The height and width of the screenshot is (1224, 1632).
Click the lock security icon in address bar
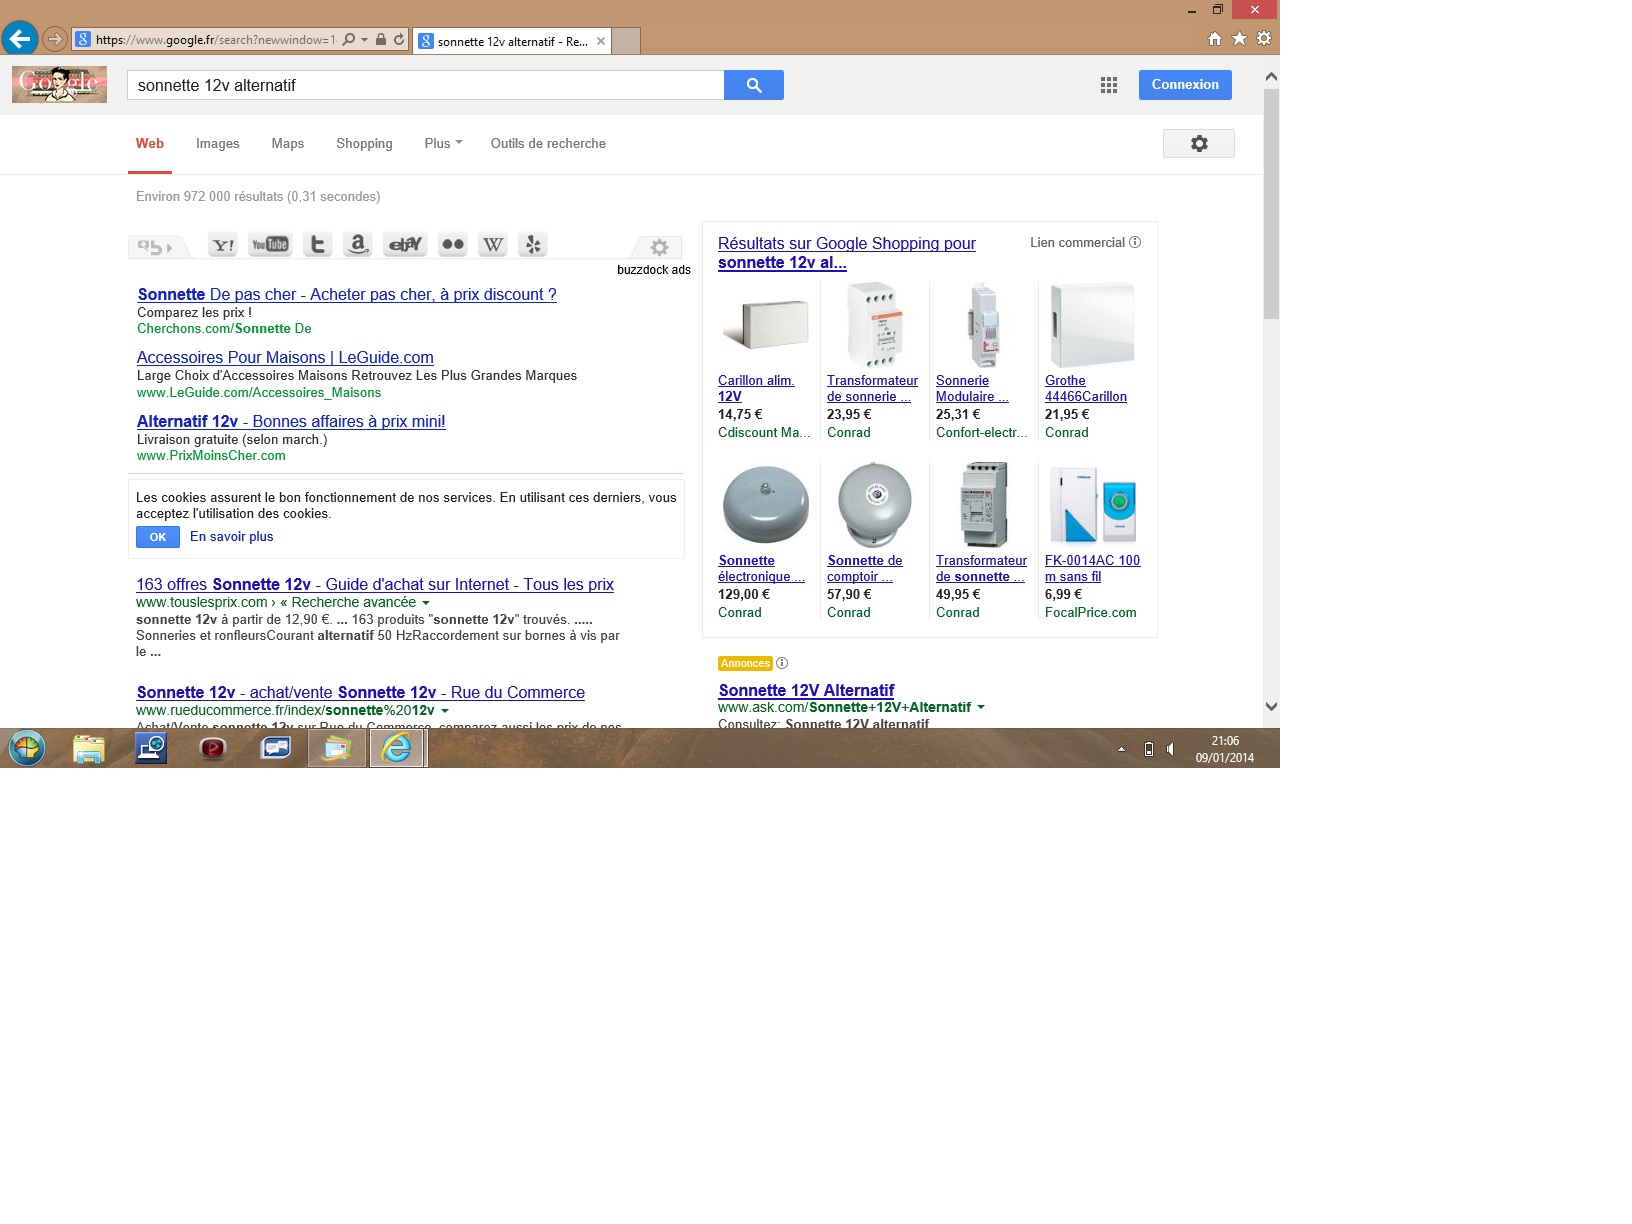point(381,40)
